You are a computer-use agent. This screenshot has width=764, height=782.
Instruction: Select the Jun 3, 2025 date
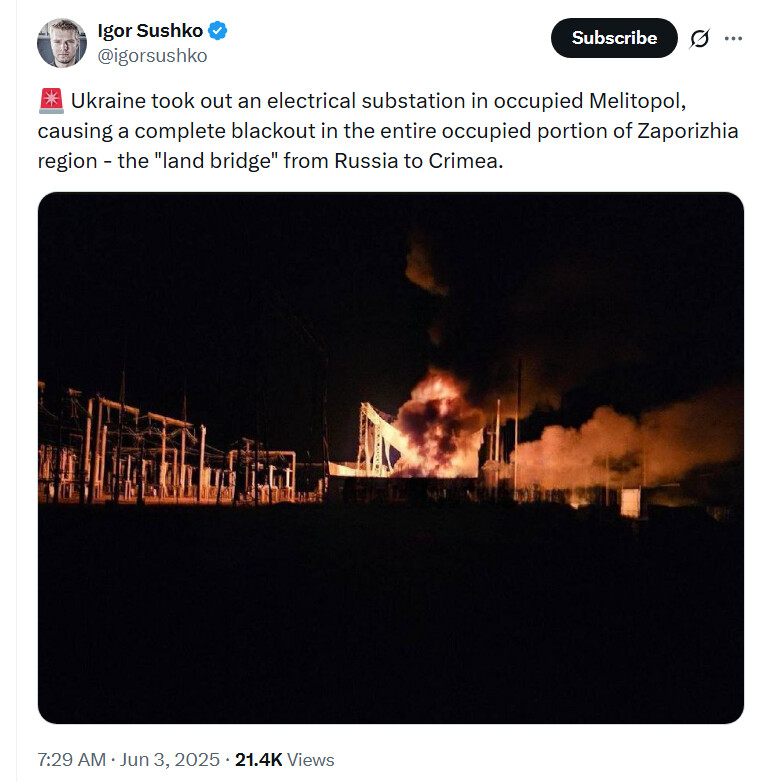tap(170, 760)
